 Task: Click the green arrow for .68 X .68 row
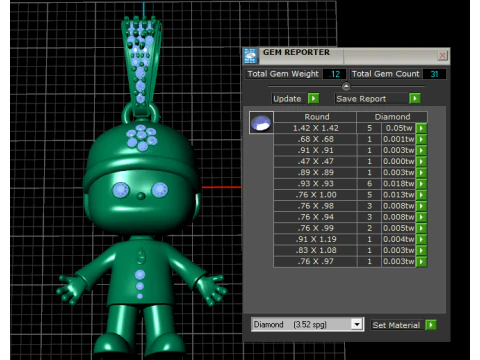(x=422, y=139)
